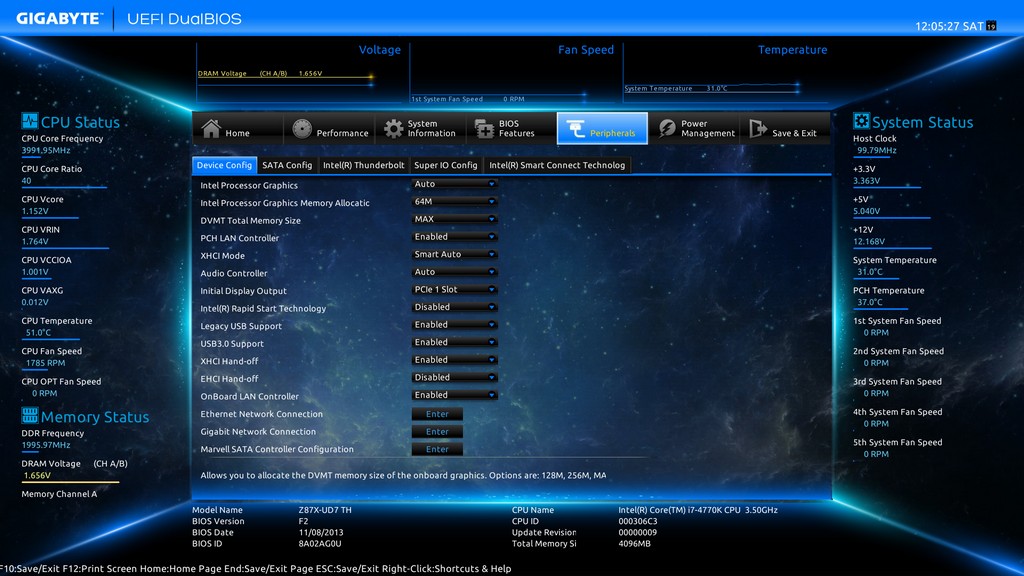
Task: Click the System Temperature graph reading 31.0°C
Action: [716, 88]
